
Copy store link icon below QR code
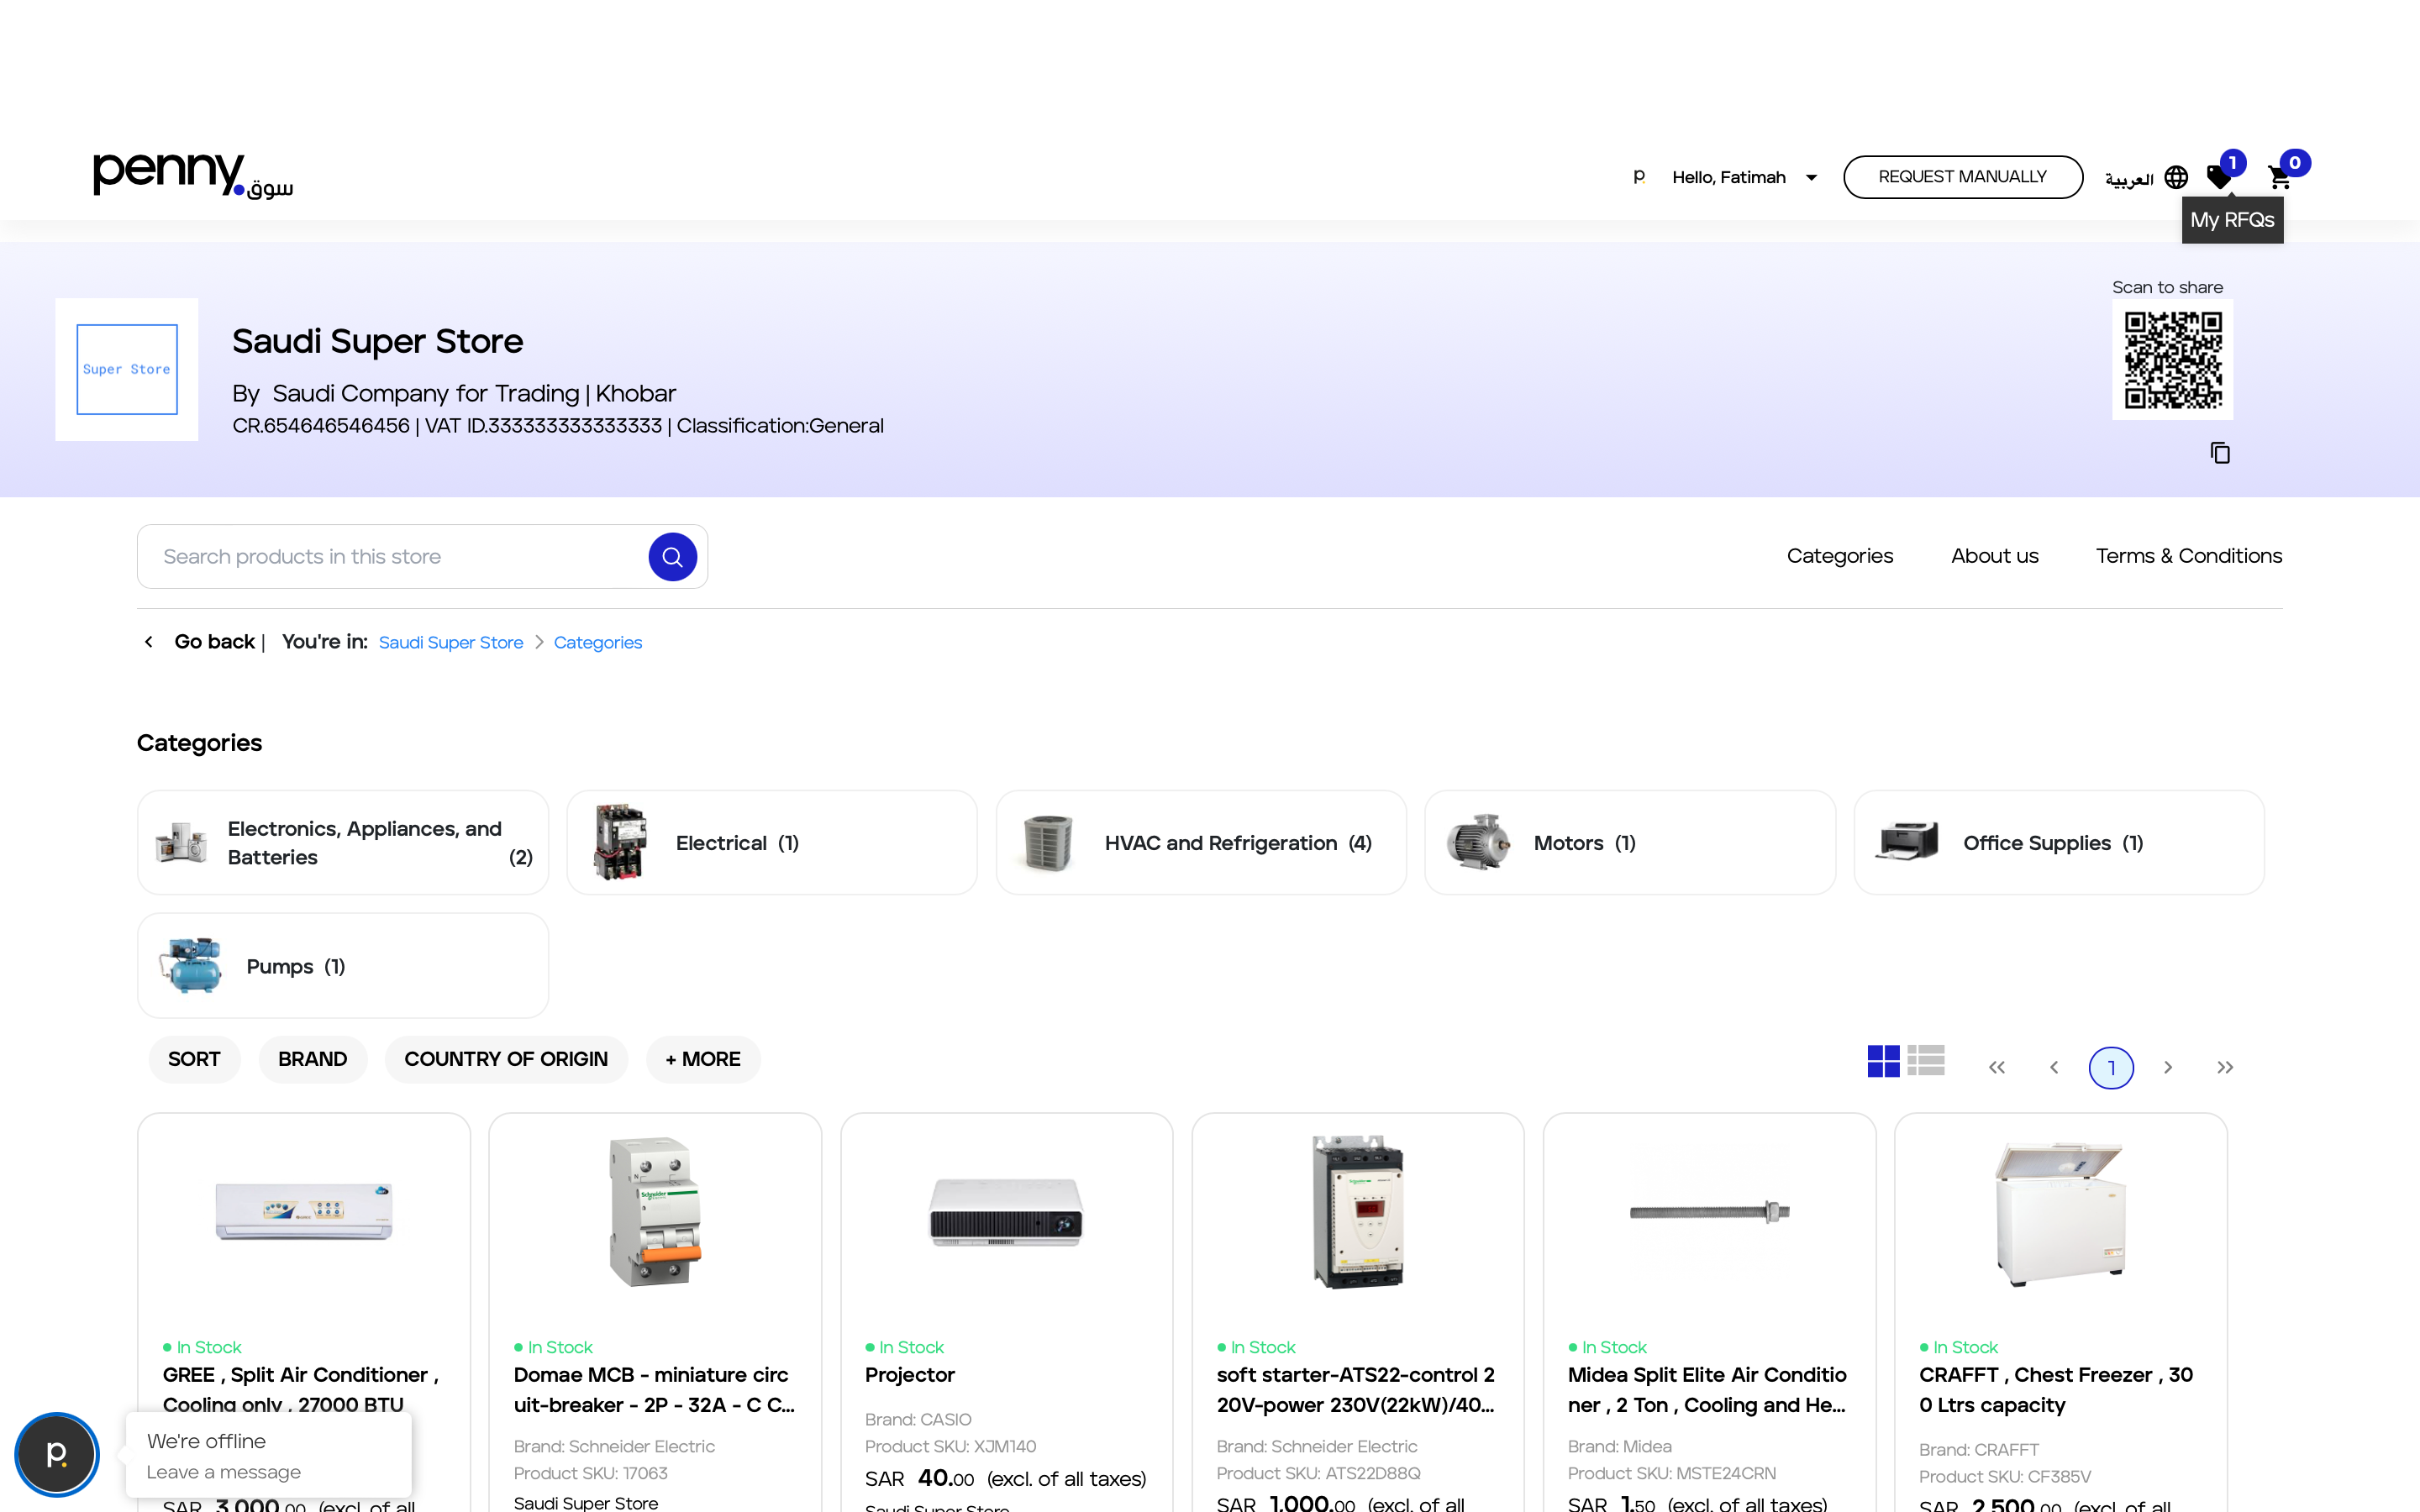click(2220, 453)
